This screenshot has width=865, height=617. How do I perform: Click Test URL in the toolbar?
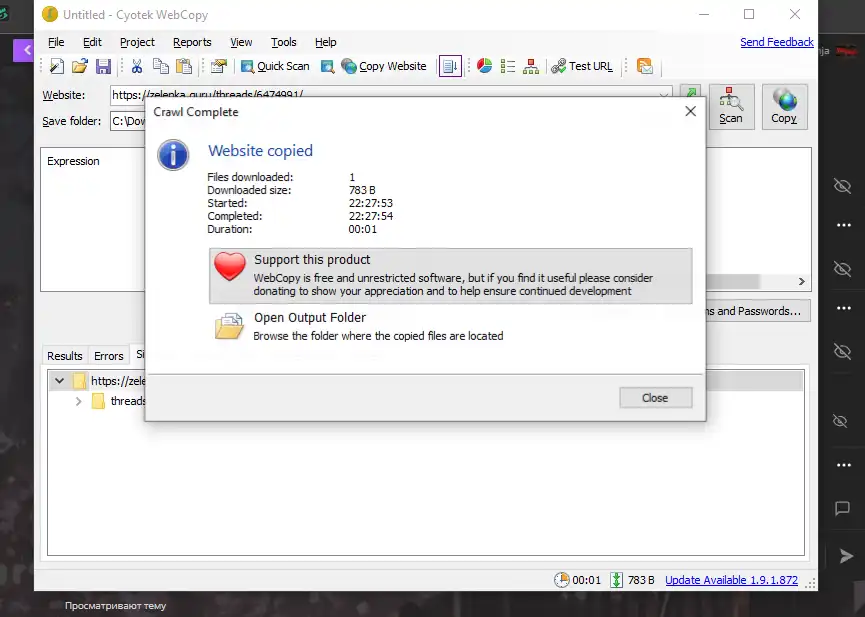click(582, 66)
